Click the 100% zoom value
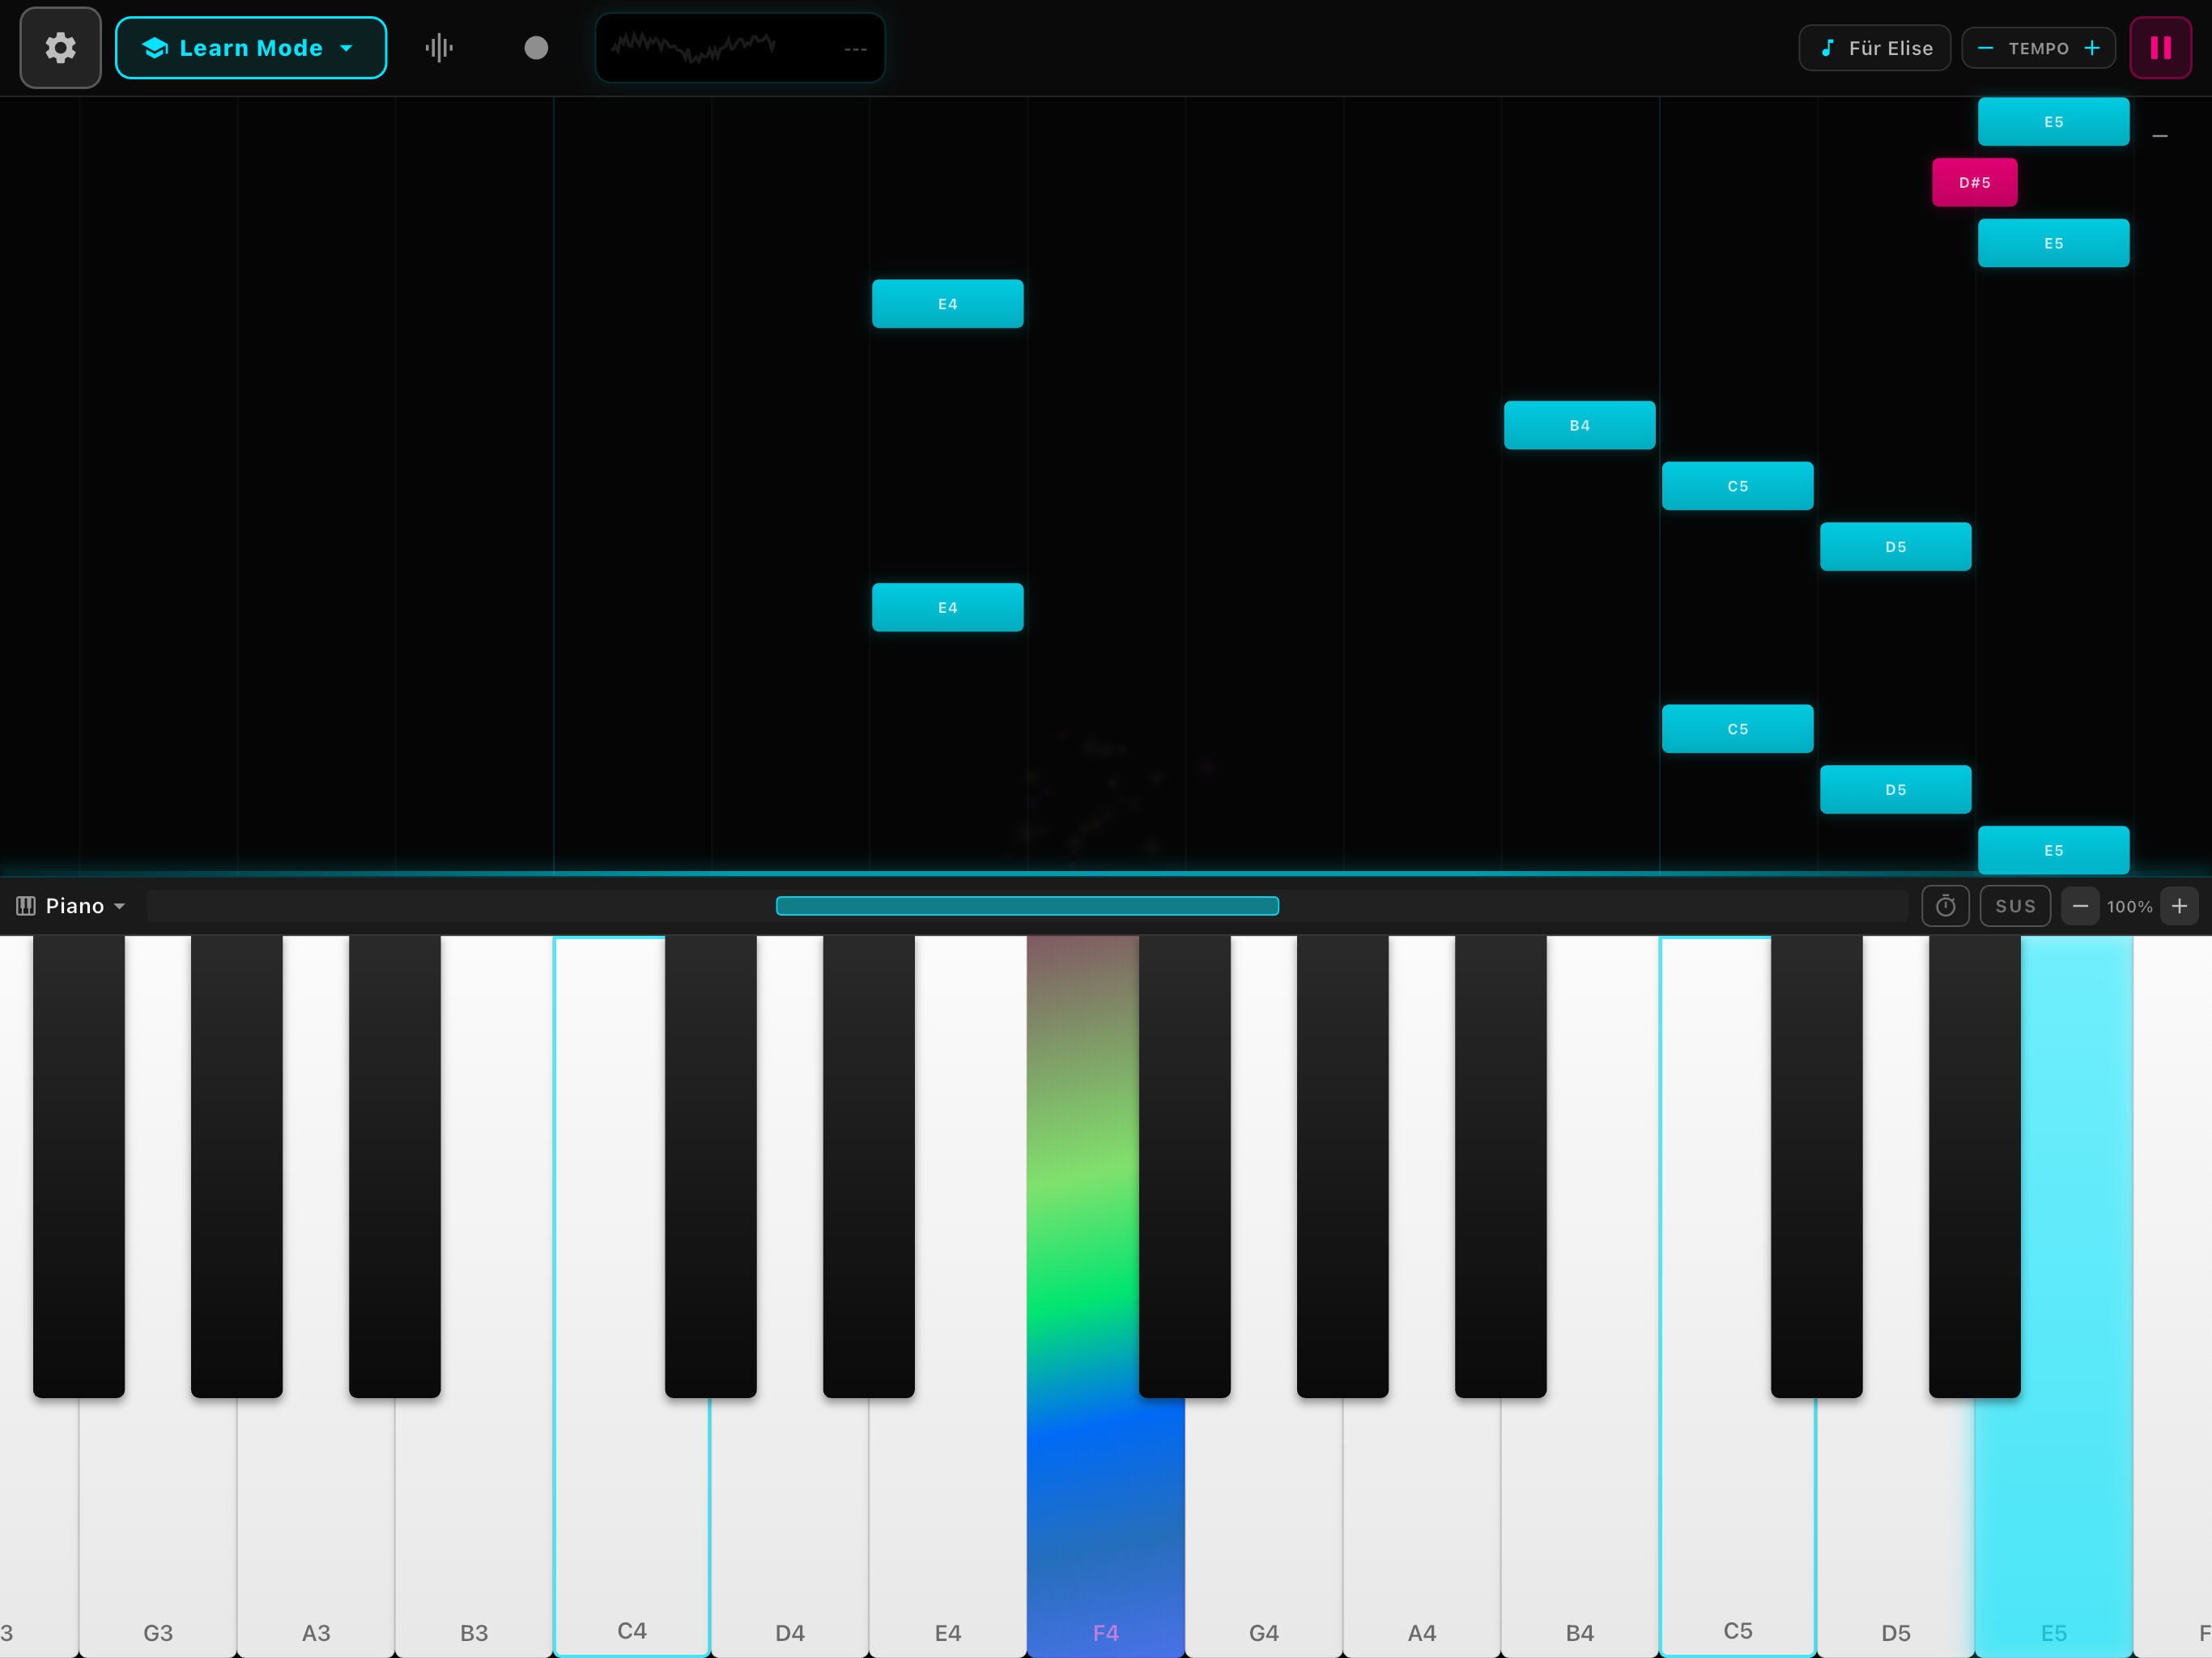The image size is (2212, 1658). coord(2129,906)
